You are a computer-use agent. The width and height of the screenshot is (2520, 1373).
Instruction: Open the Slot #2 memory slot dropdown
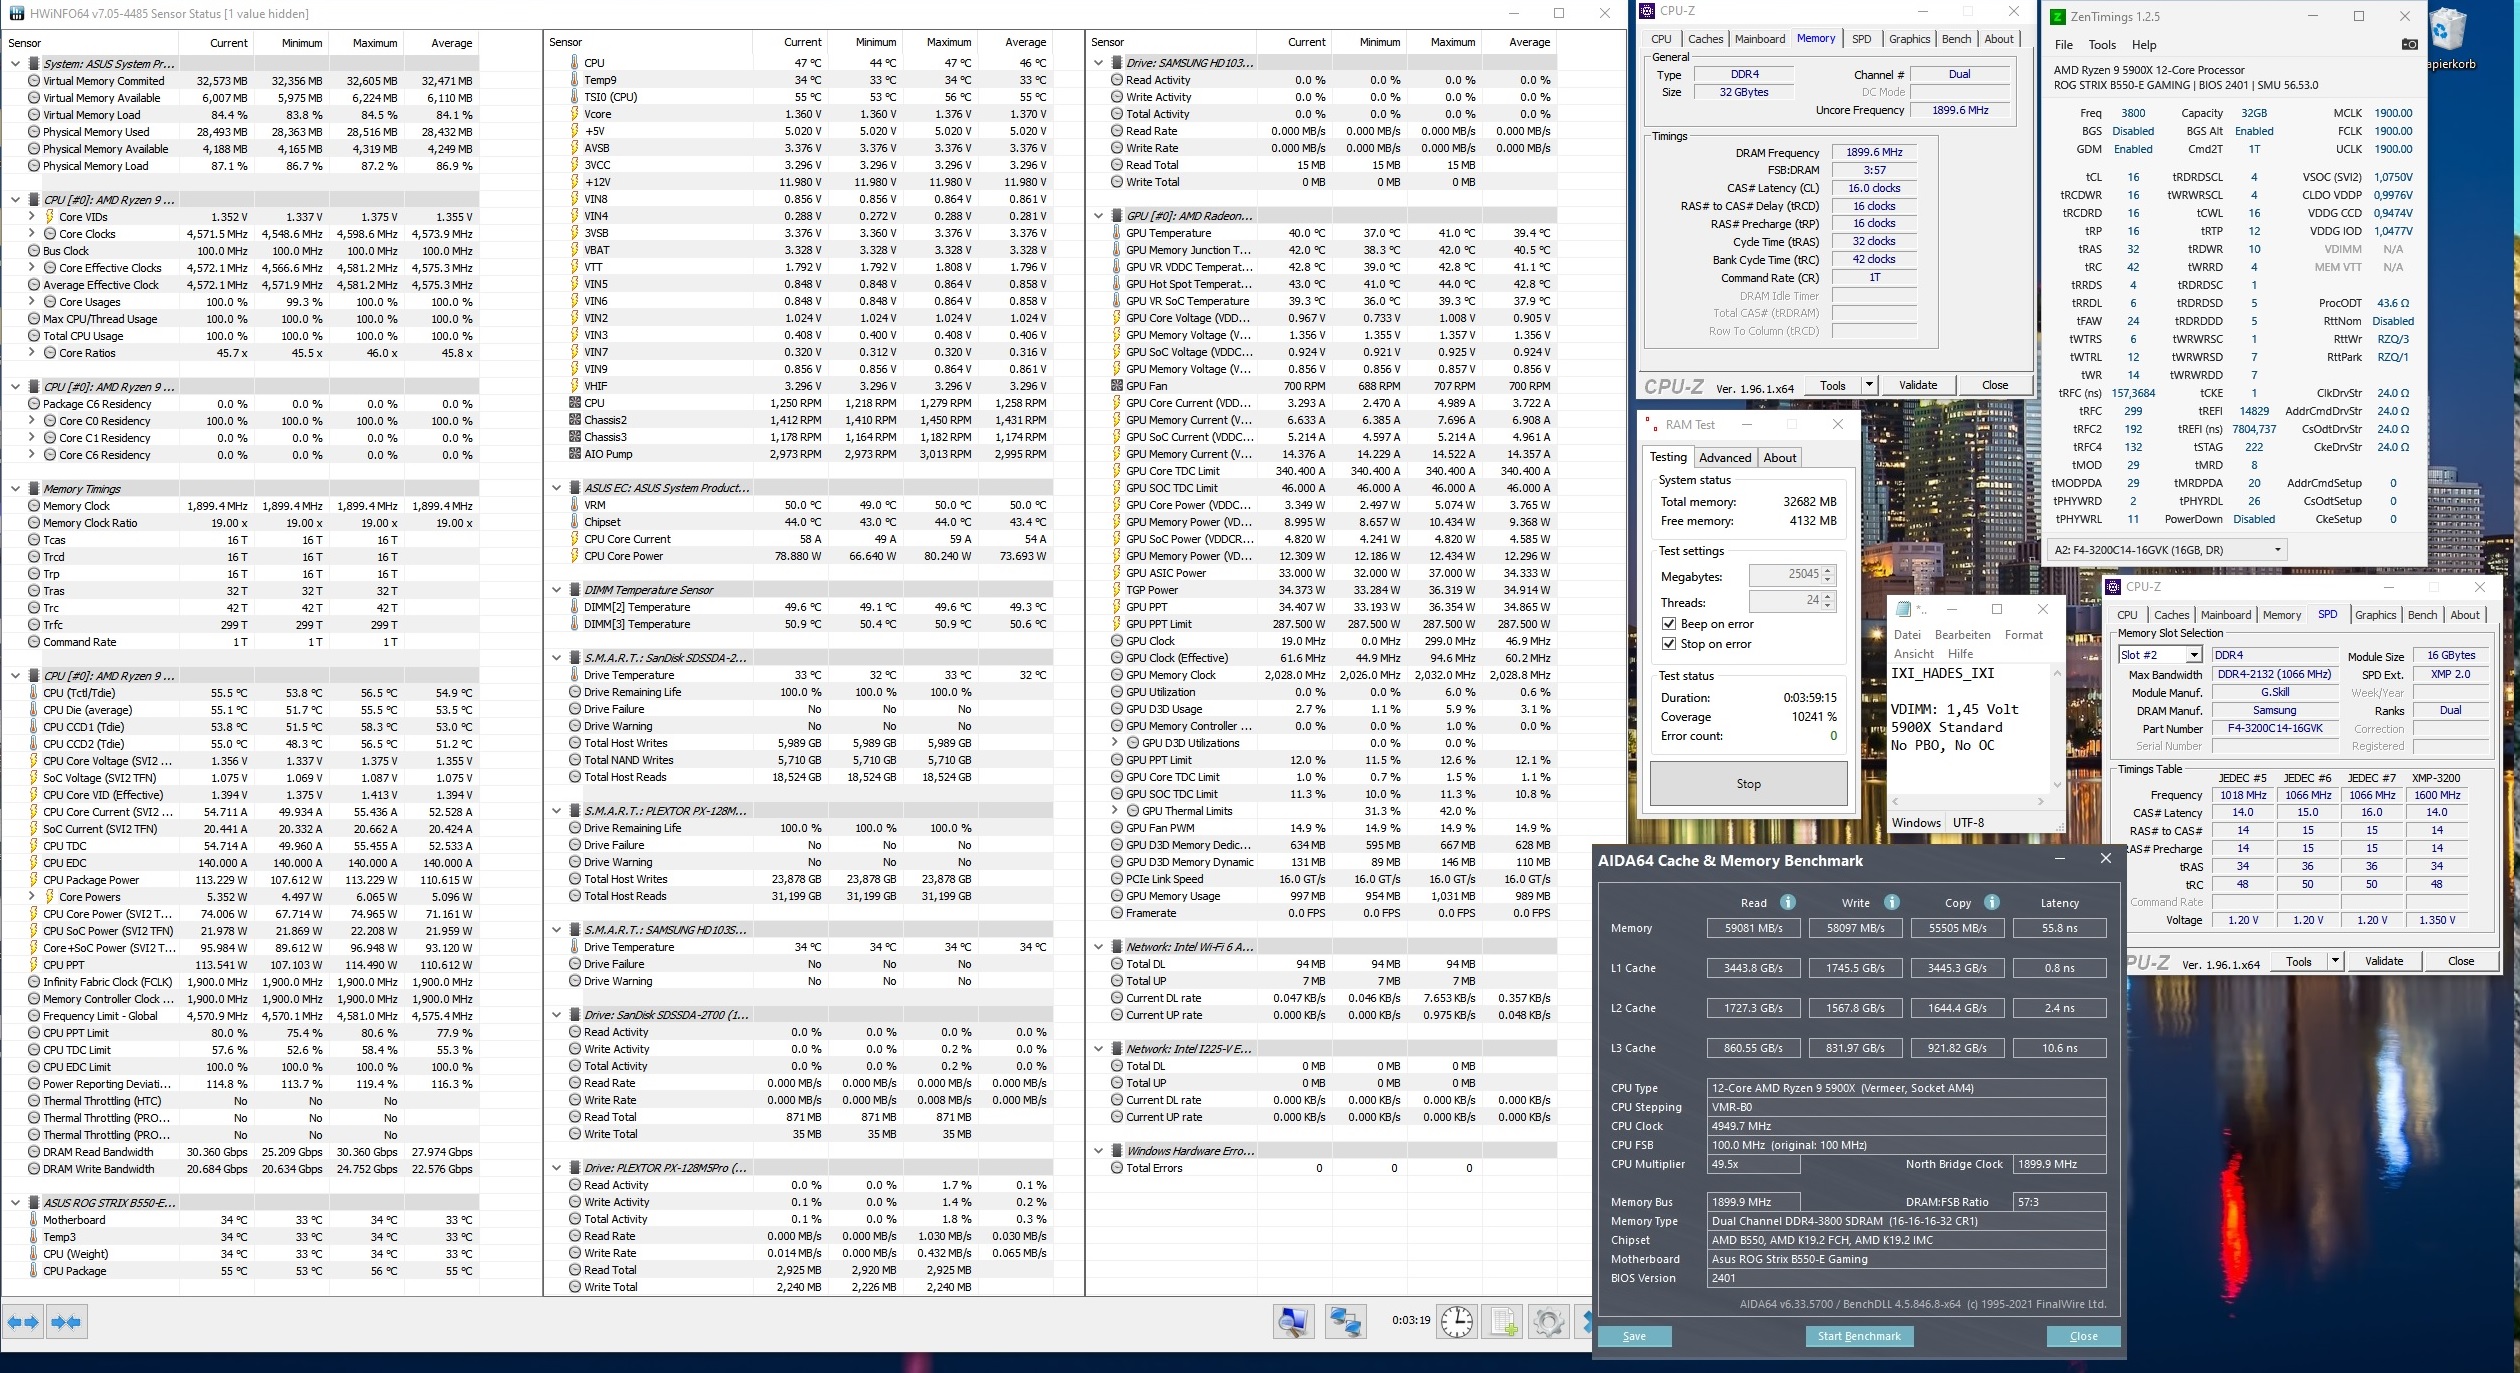[2193, 655]
